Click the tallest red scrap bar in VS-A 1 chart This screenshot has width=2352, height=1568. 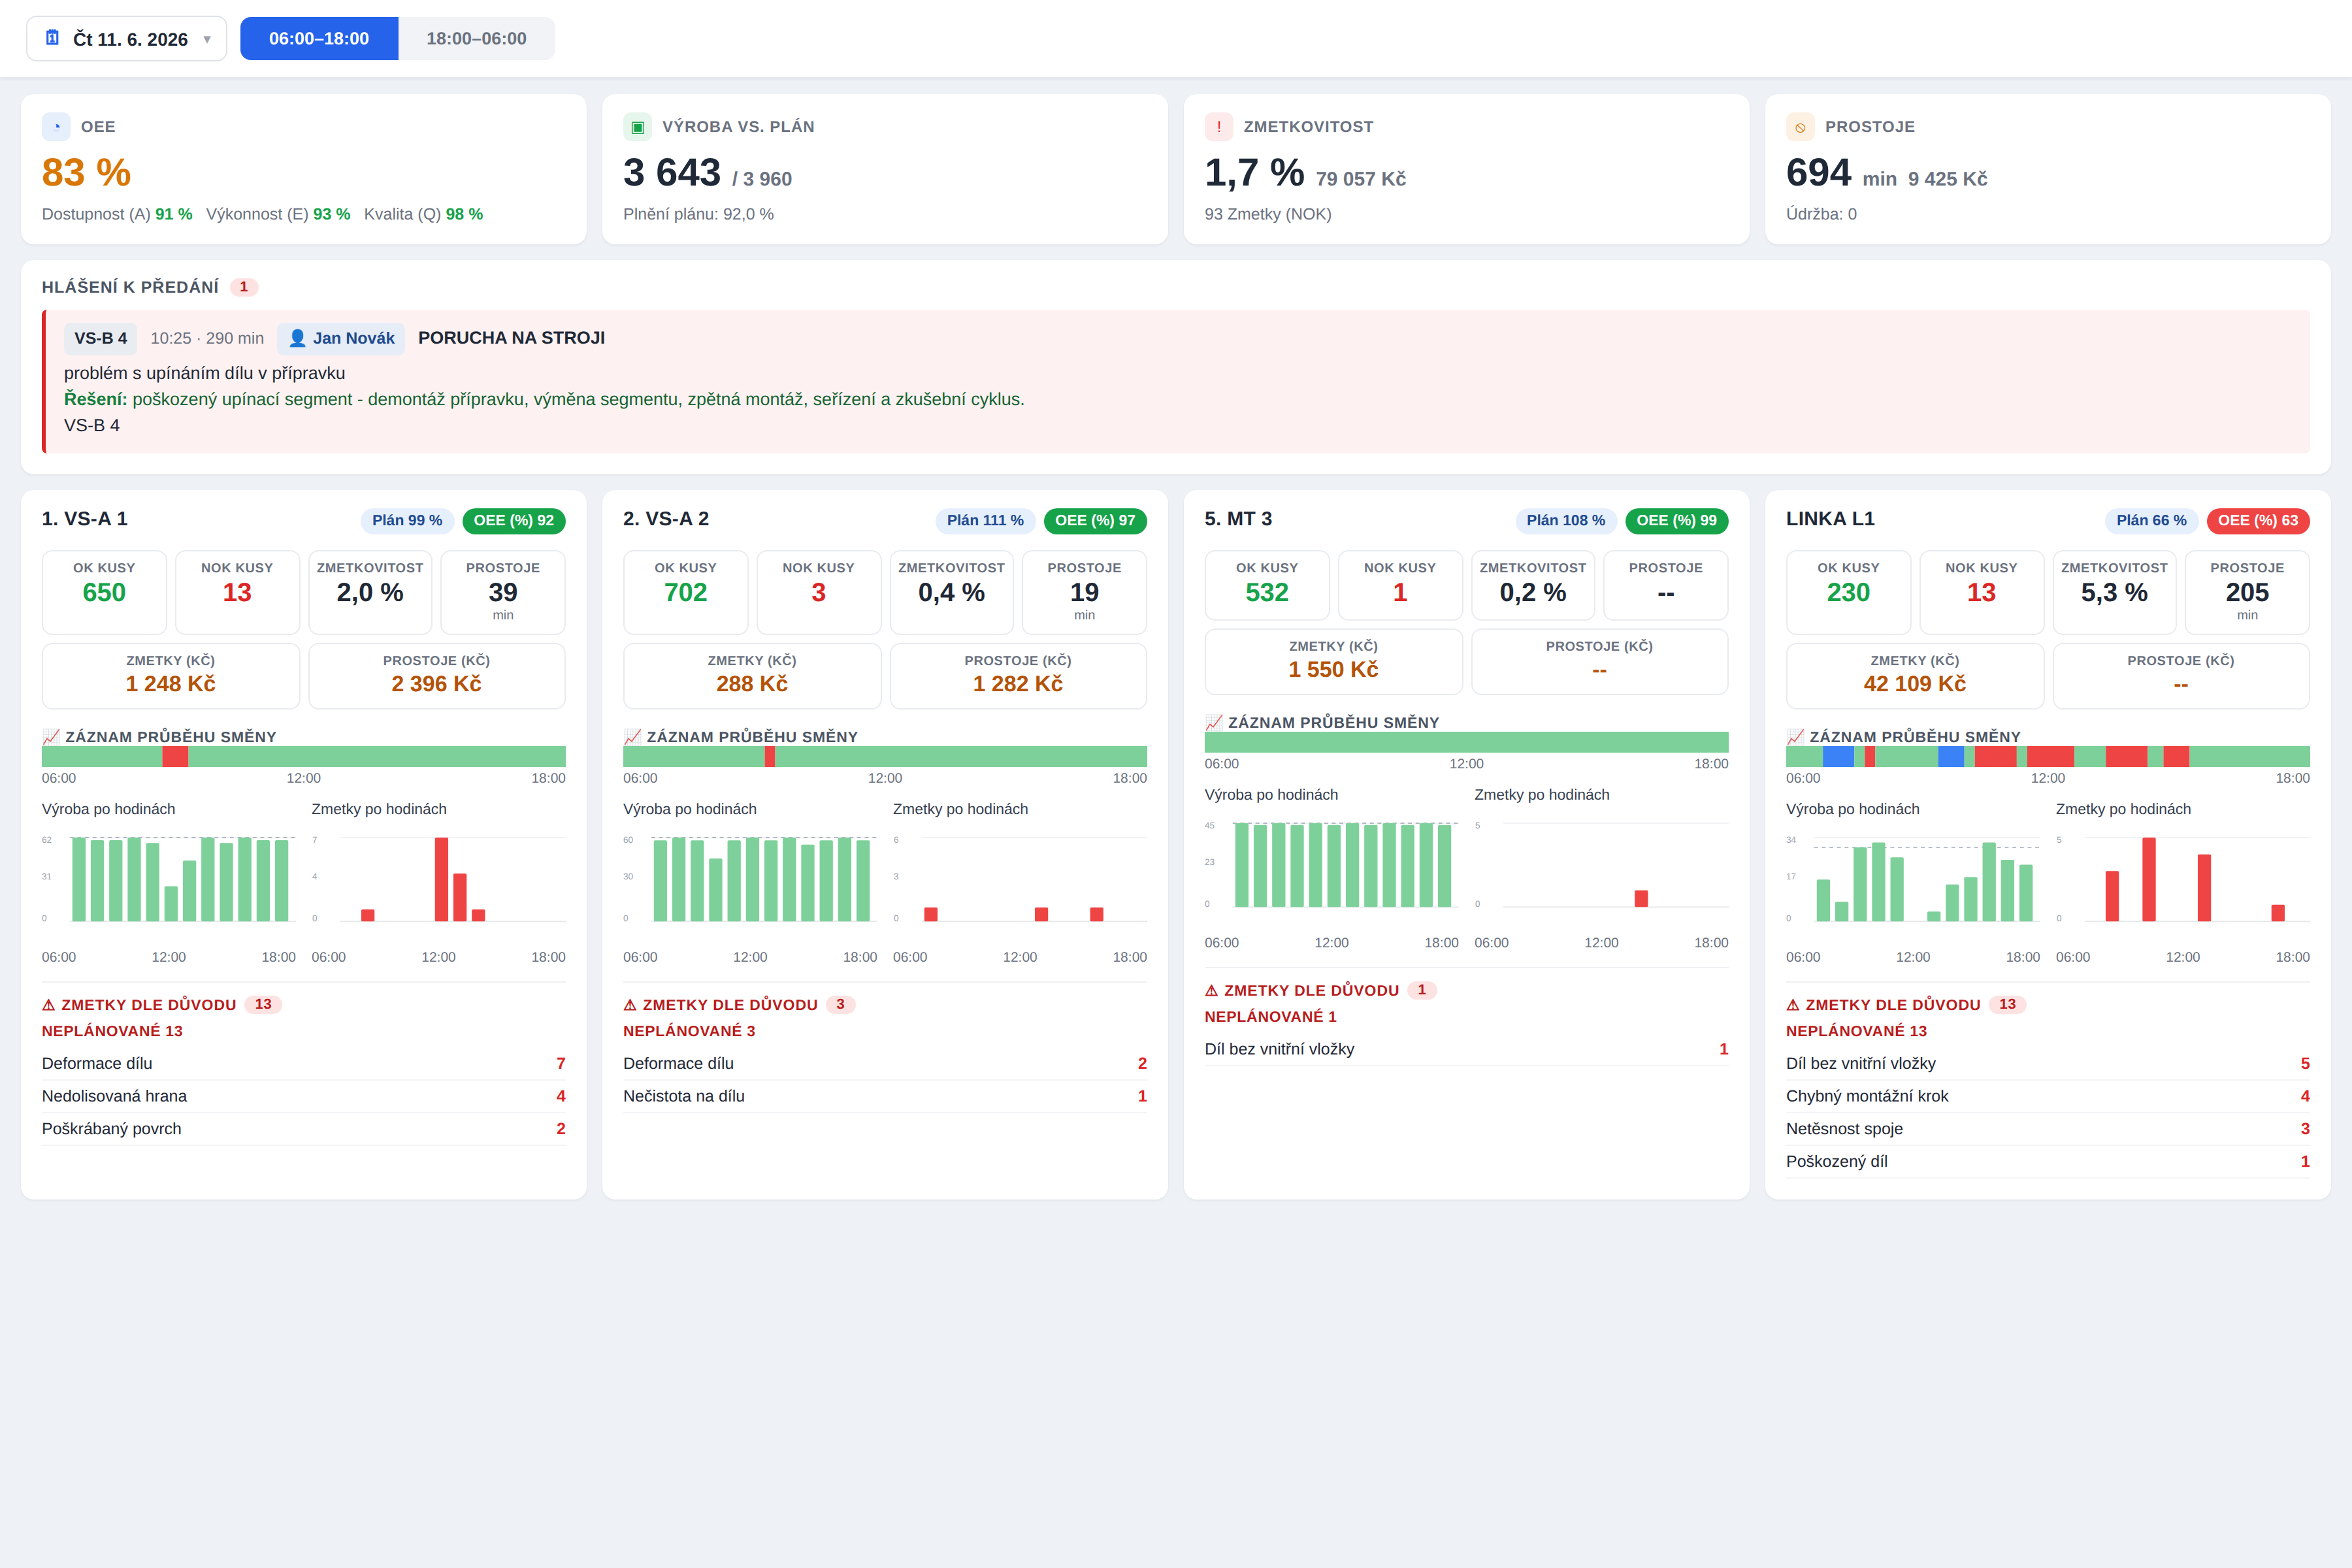(441, 879)
